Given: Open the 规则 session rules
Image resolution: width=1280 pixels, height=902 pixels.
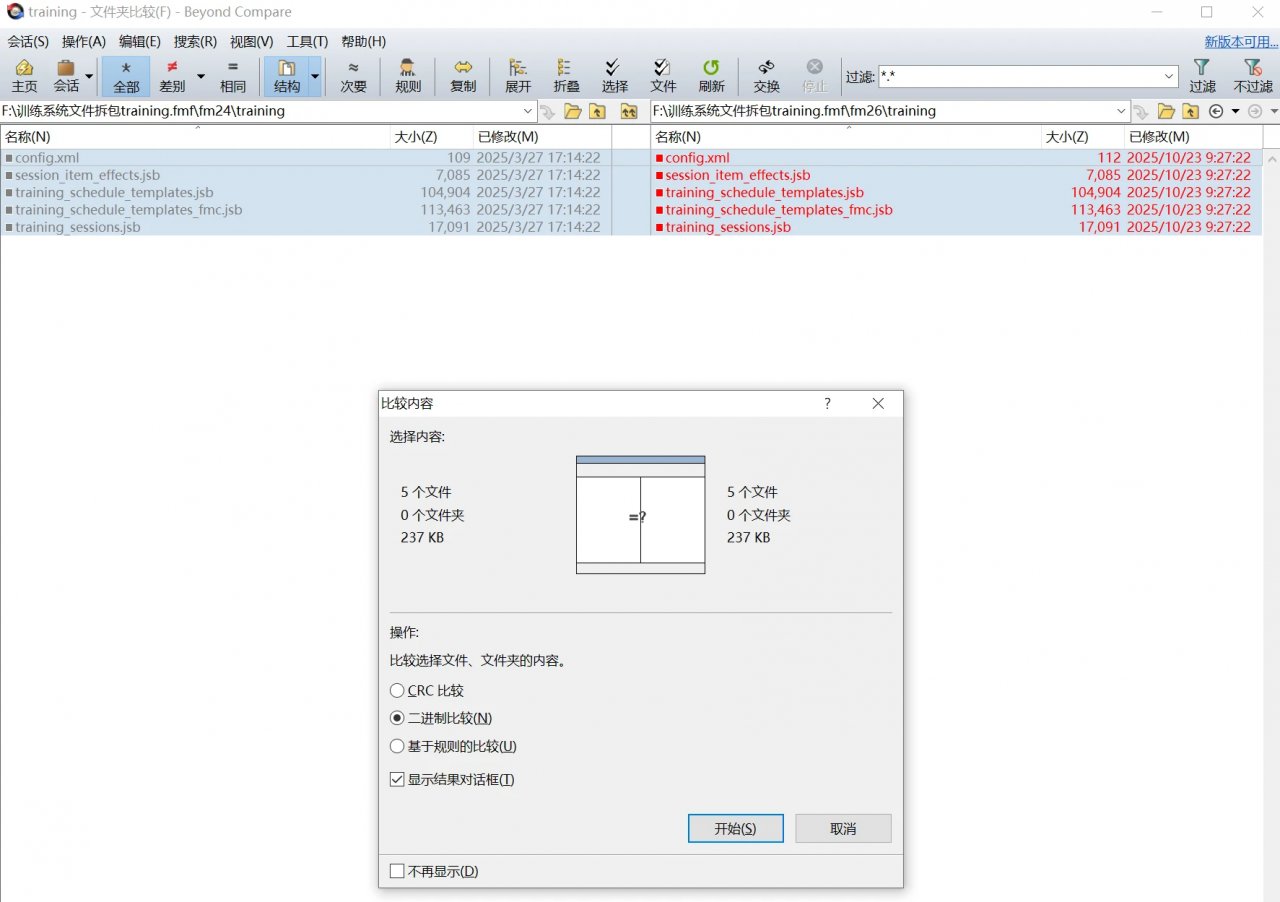Looking at the screenshot, I should pos(408,76).
